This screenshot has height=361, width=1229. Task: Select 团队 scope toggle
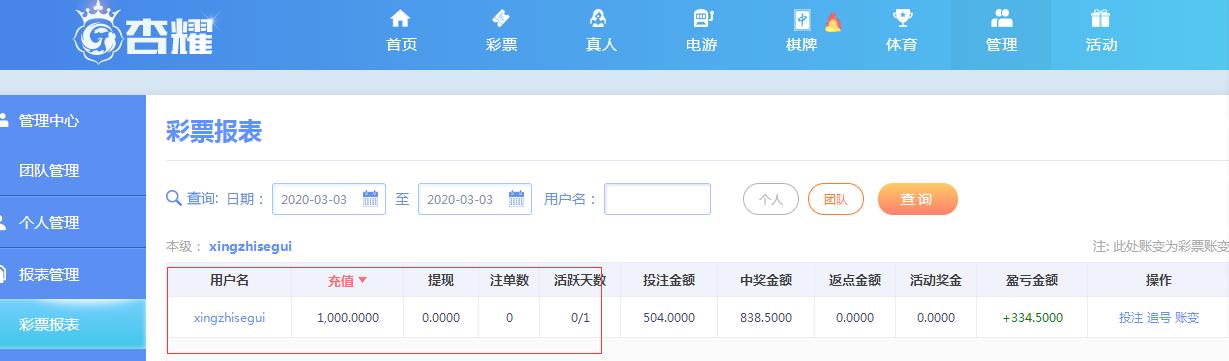pyautogui.click(x=835, y=199)
